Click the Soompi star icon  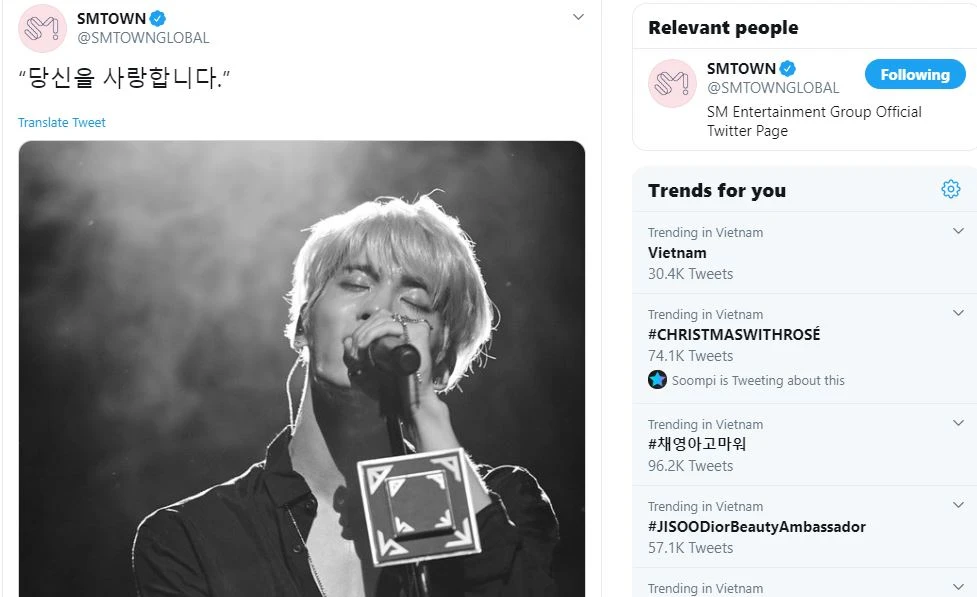657,380
